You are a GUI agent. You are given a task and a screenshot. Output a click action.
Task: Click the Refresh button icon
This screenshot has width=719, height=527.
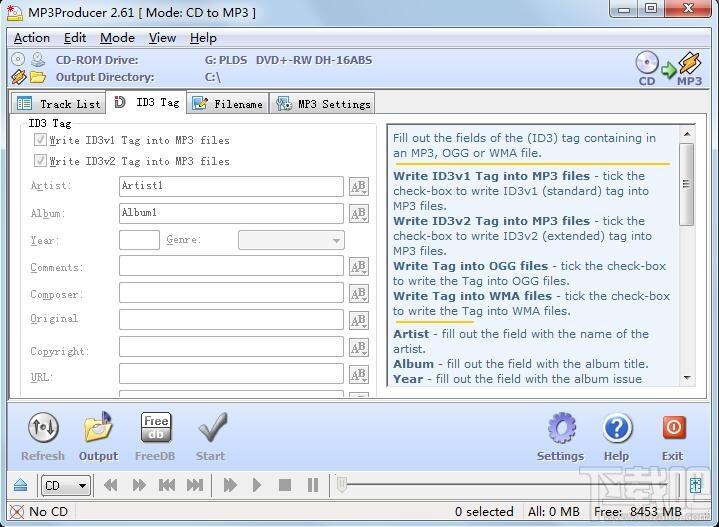(x=43, y=427)
